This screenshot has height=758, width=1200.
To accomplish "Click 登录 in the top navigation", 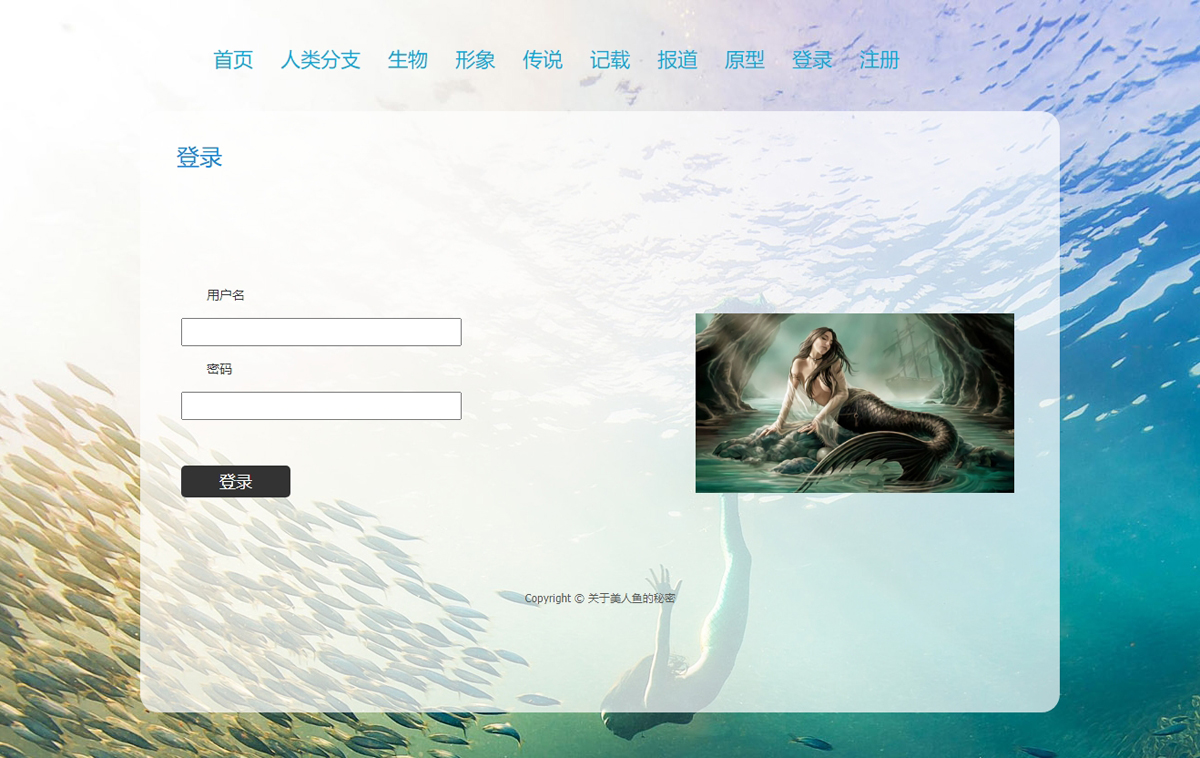I will 812,60.
